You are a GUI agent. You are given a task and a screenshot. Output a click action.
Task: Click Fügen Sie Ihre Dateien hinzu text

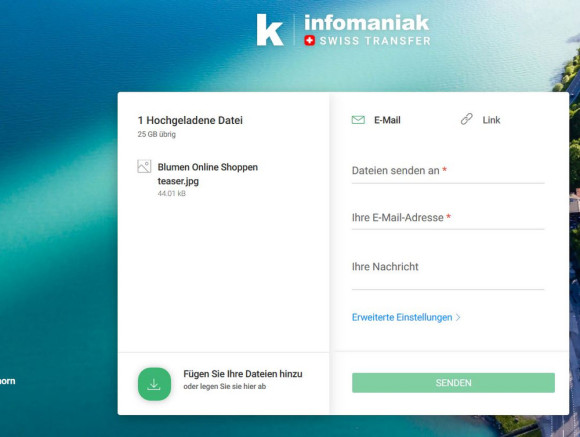click(243, 374)
